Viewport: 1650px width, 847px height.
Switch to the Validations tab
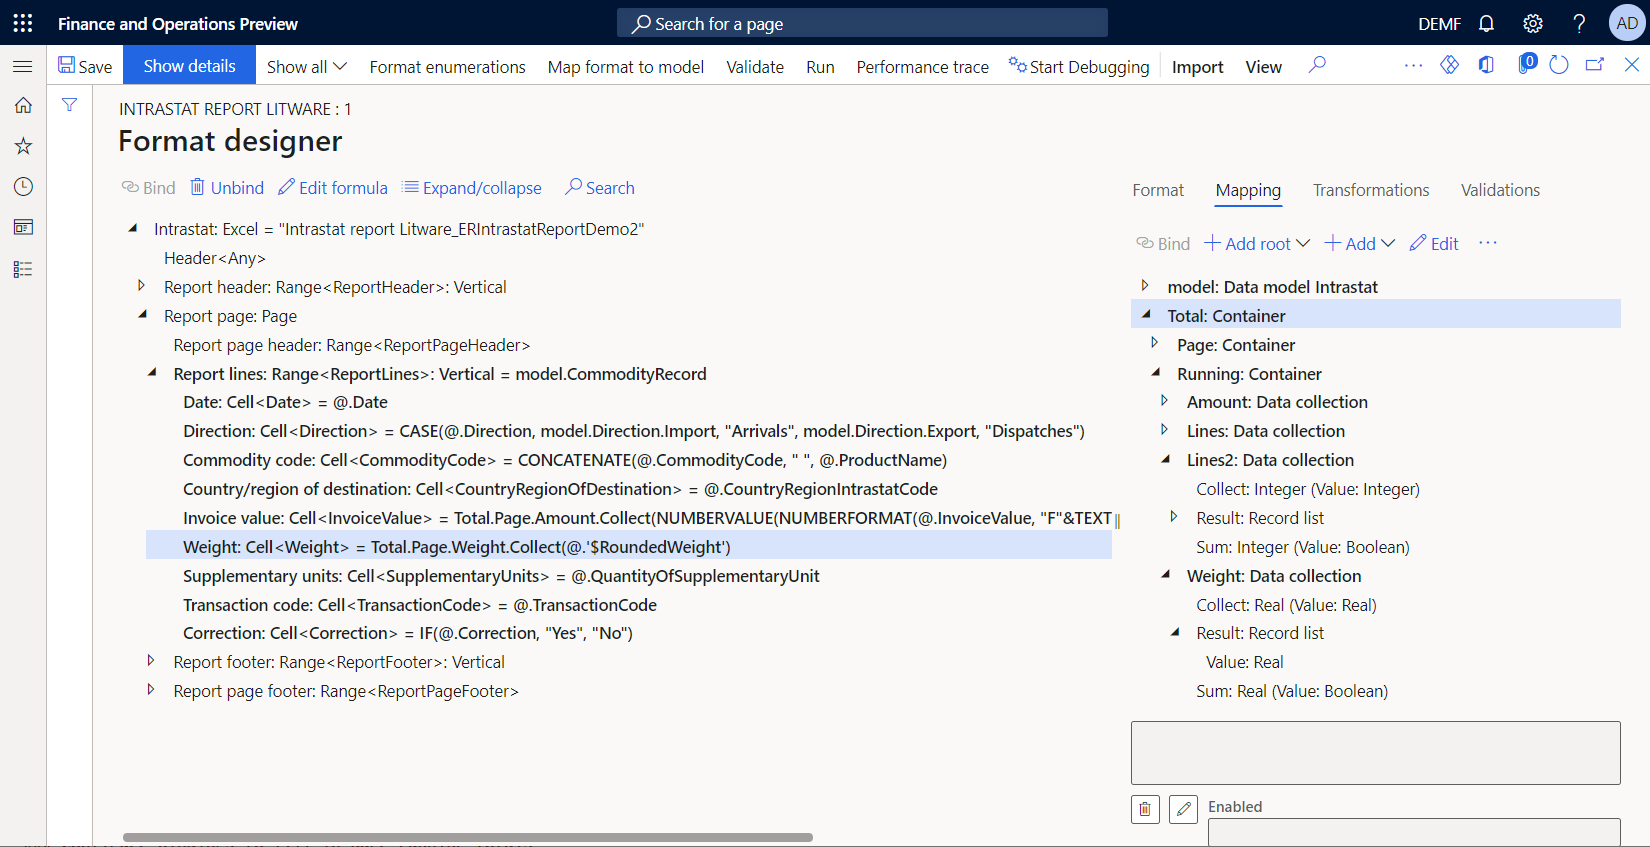pos(1500,190)
